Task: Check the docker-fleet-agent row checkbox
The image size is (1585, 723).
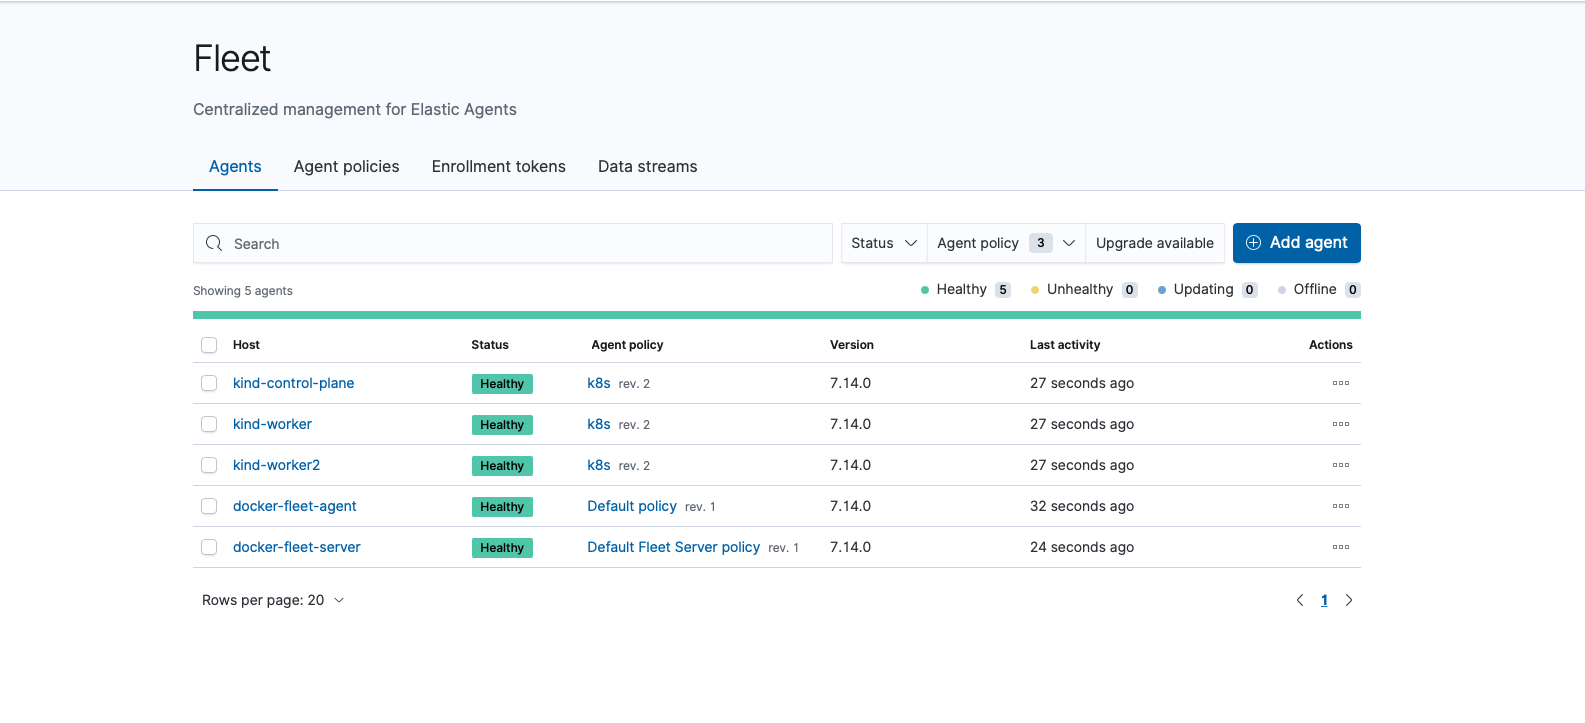Action: (x=209, y=506)
